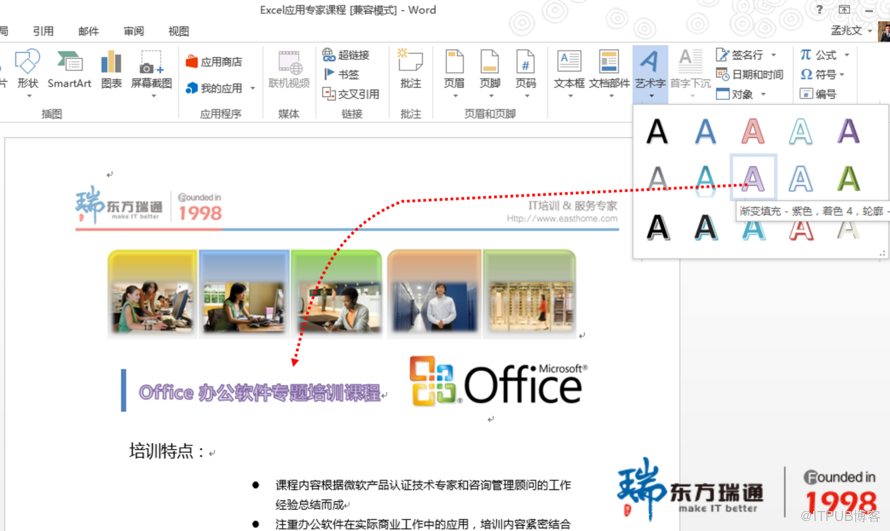The image size is (890, 531).
Task: Click the 培训特点 heading text
Action: click(x=166, y=451)
